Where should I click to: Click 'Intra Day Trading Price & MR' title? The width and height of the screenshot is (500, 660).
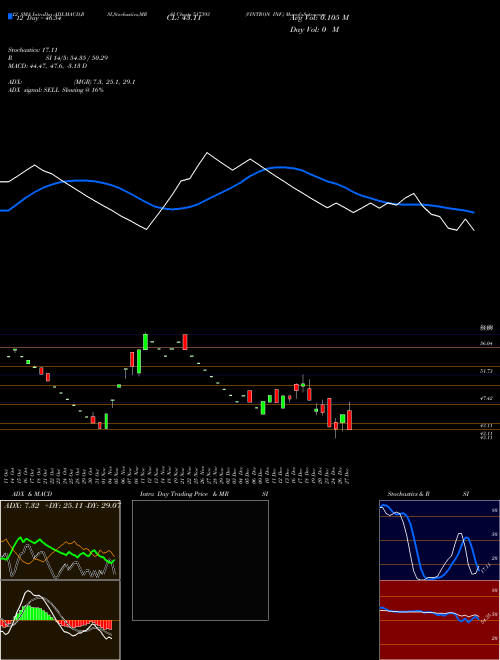(x=185, y=494)
